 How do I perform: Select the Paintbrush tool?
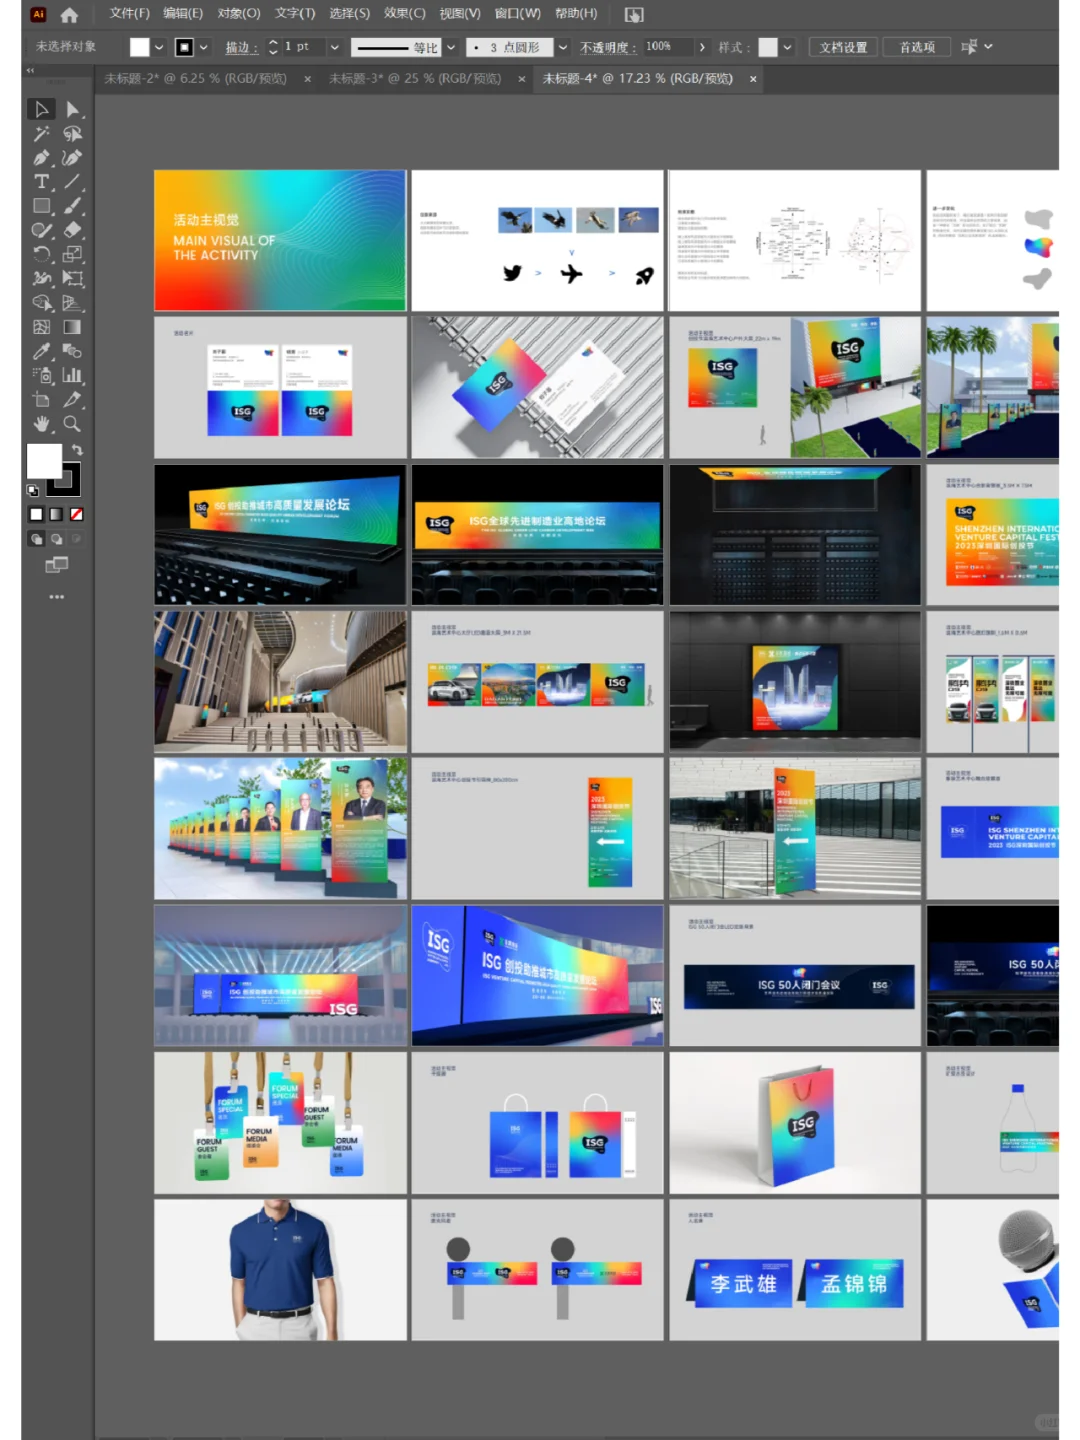[73, 206]
